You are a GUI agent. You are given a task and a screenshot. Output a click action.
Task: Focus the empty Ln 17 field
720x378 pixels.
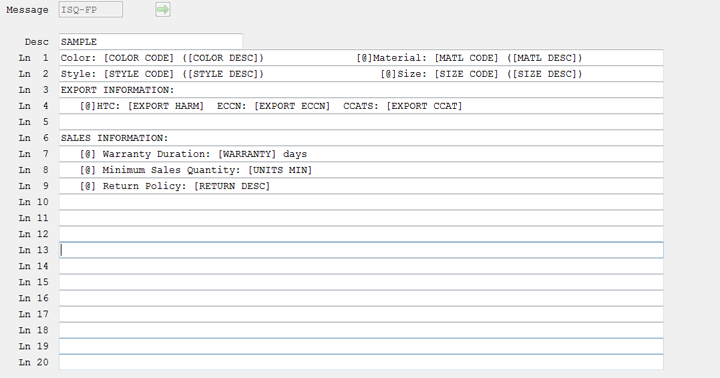(x=361, y=314)
